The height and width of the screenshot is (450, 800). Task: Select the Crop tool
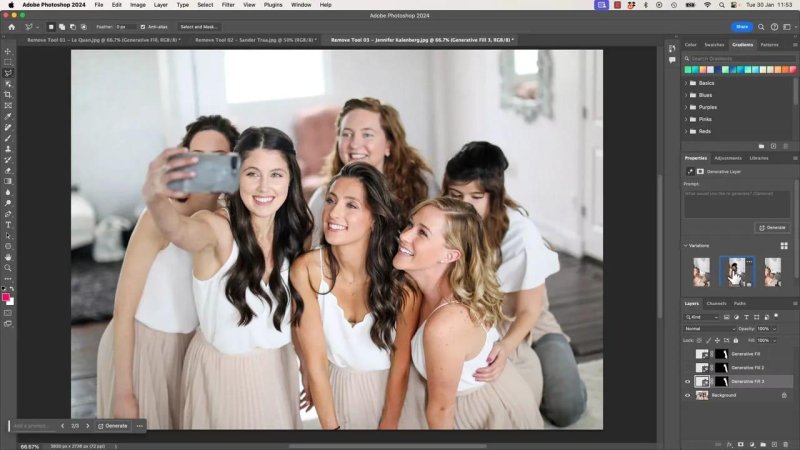(8, 95)
